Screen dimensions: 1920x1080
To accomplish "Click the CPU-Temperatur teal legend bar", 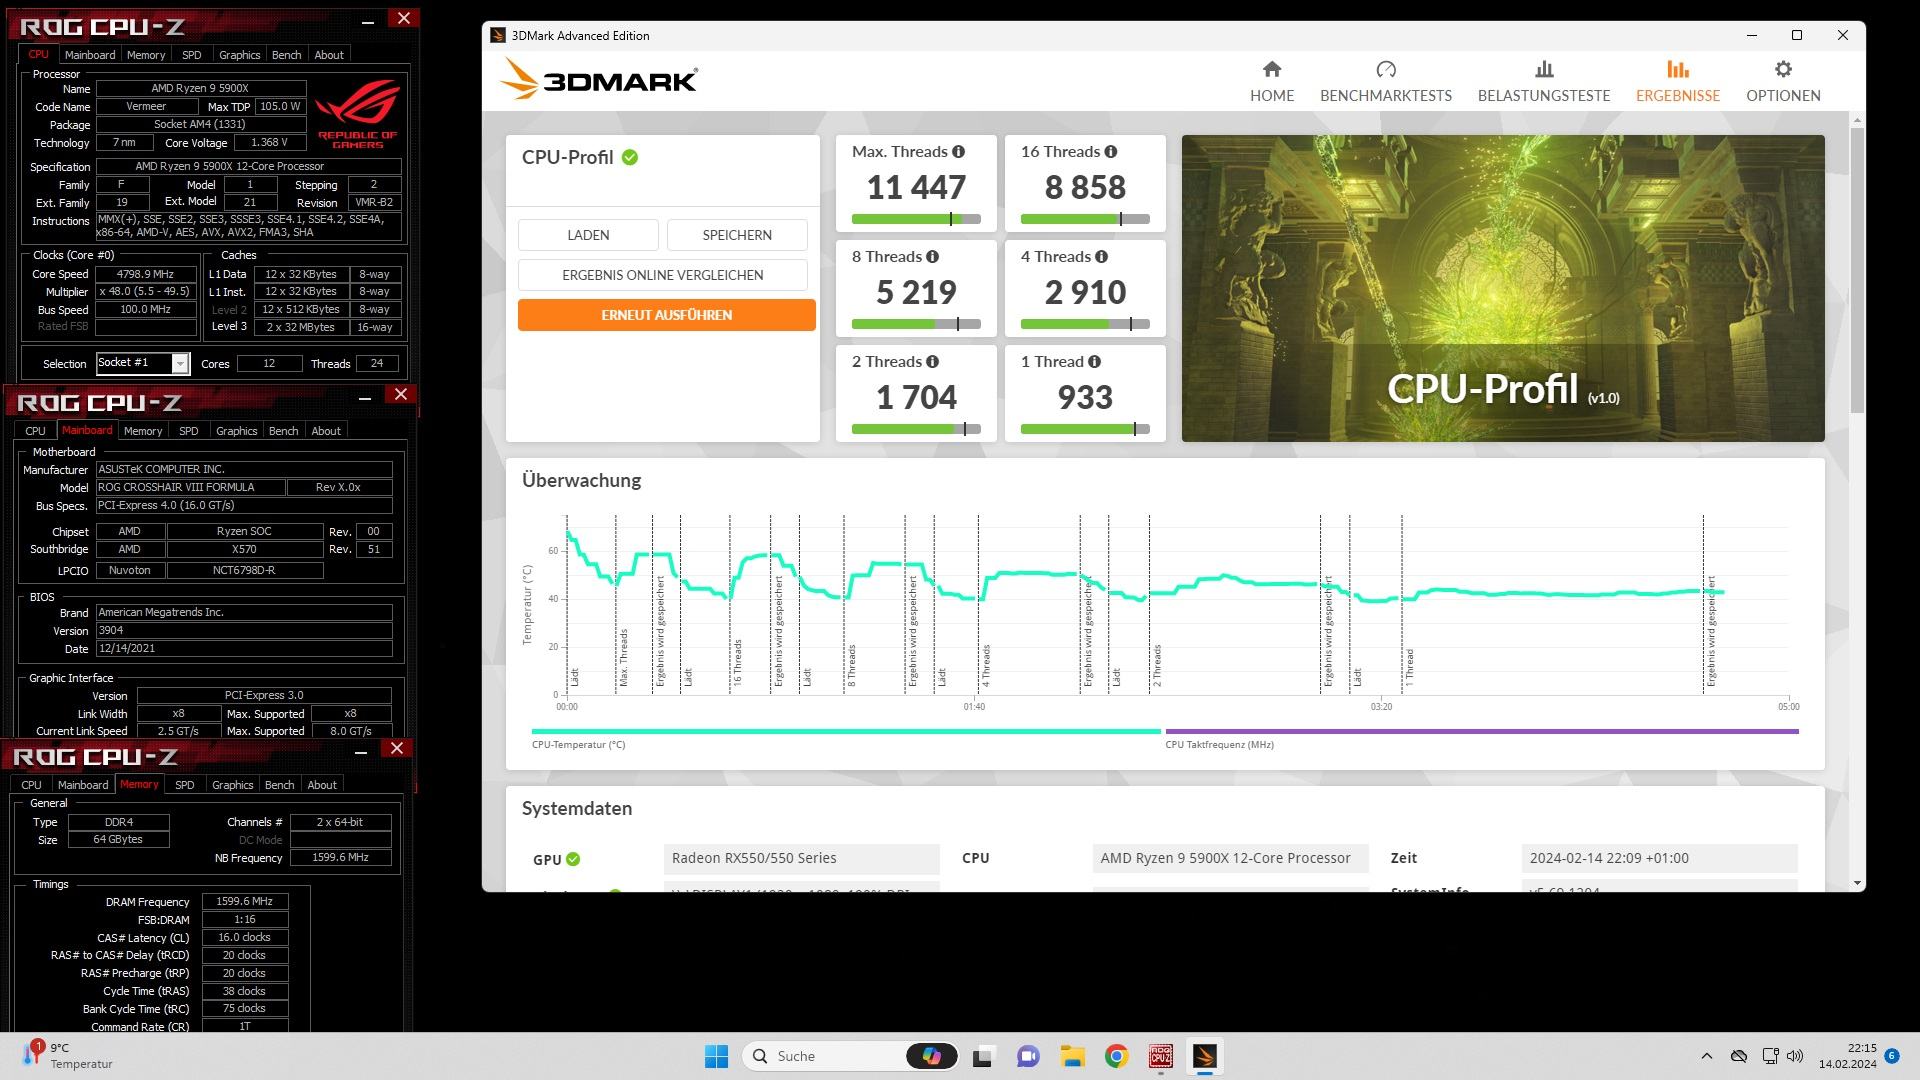I will point(846,731).
